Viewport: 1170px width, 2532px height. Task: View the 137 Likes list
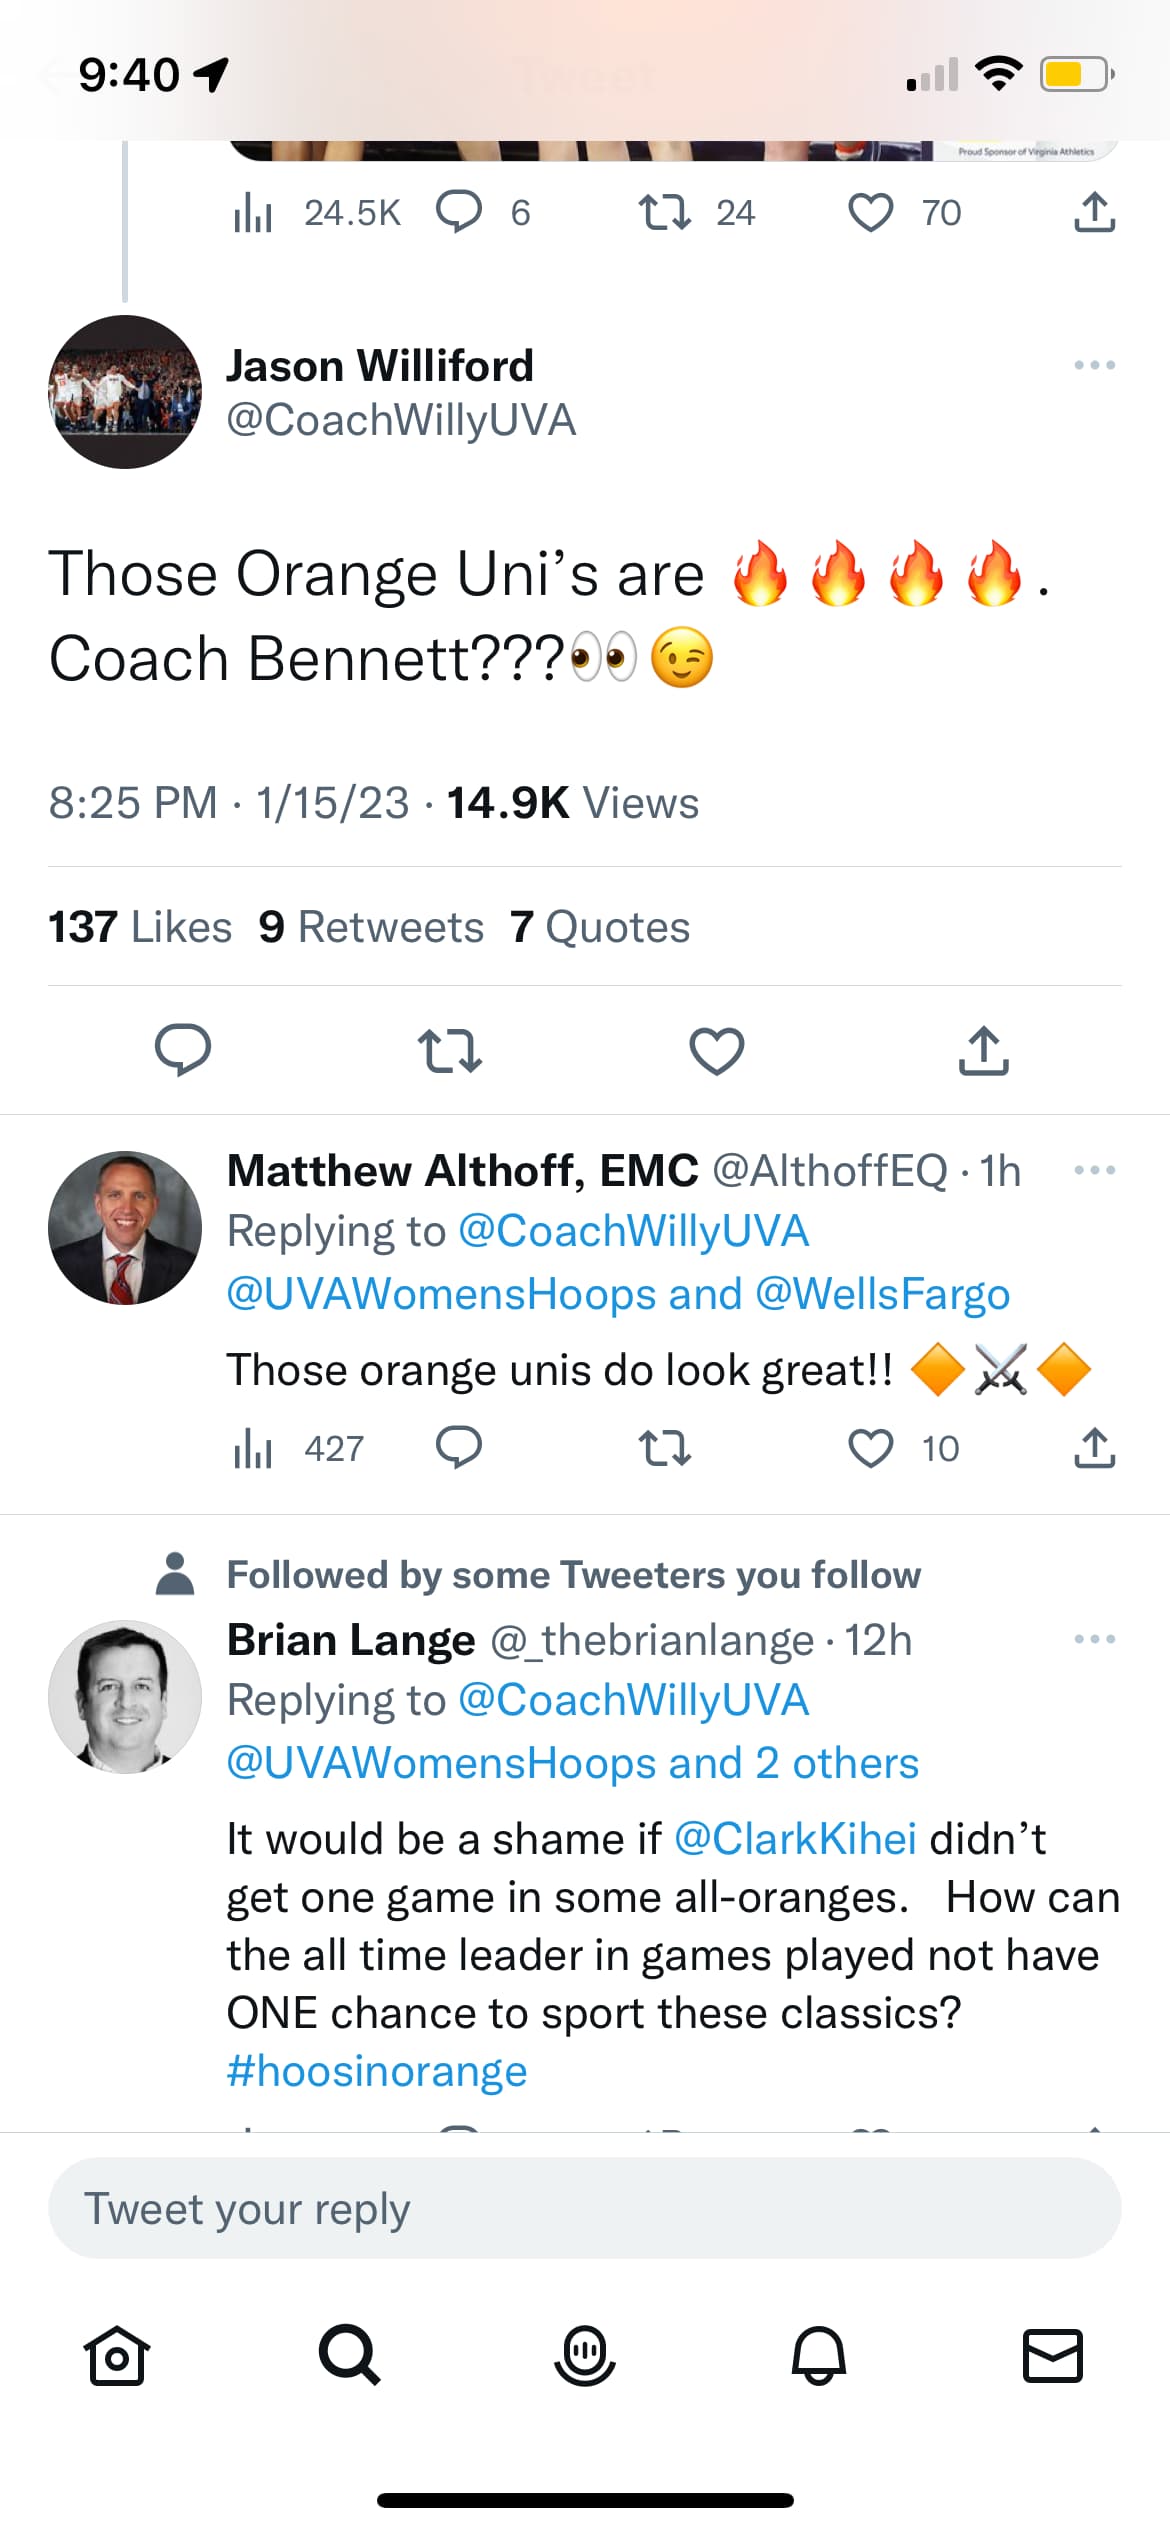[140, 927]
